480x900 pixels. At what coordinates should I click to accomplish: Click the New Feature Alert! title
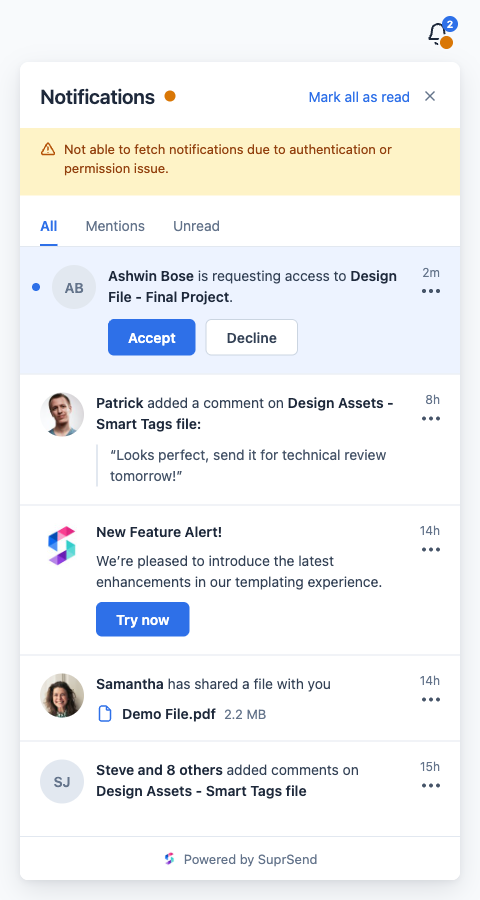coord(159,532)
